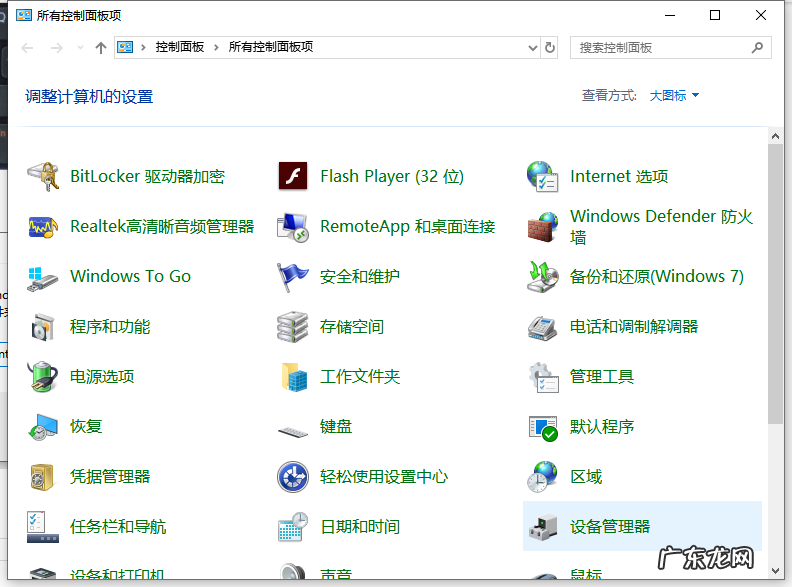This screenshot has width=792, height=587.
Task: Open the 管理工具 gear icon
Action: click(543, 377)
